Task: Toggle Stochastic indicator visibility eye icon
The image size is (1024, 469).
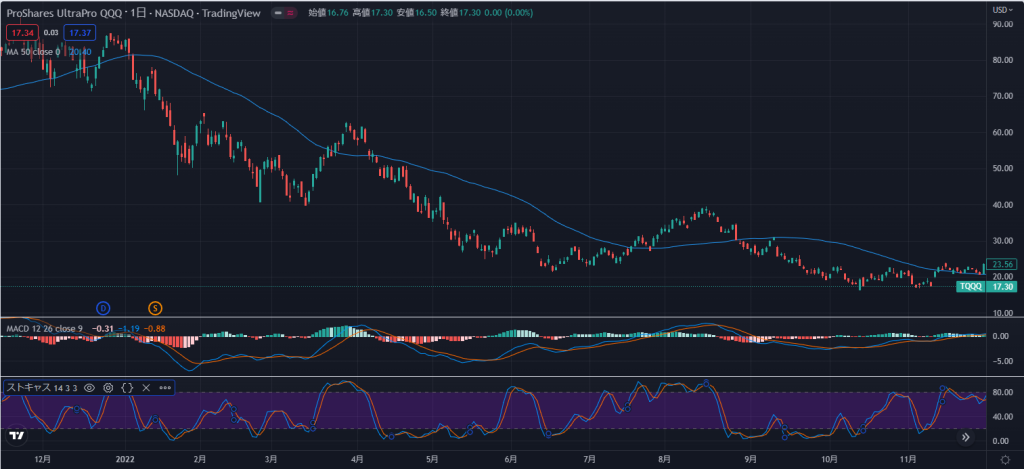Action: click(89, 387)
